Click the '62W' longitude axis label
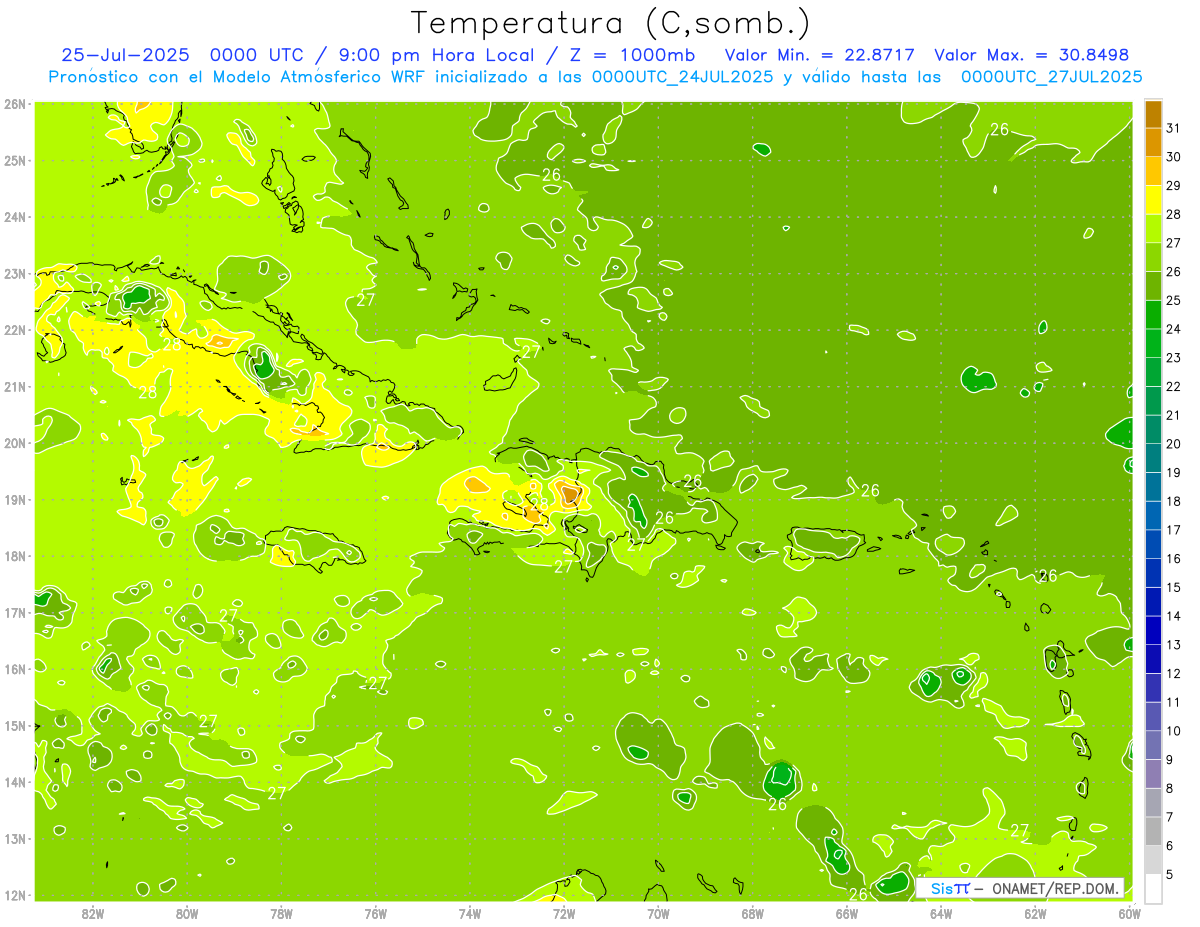 pyautogui.click(x=1035, y=914)
